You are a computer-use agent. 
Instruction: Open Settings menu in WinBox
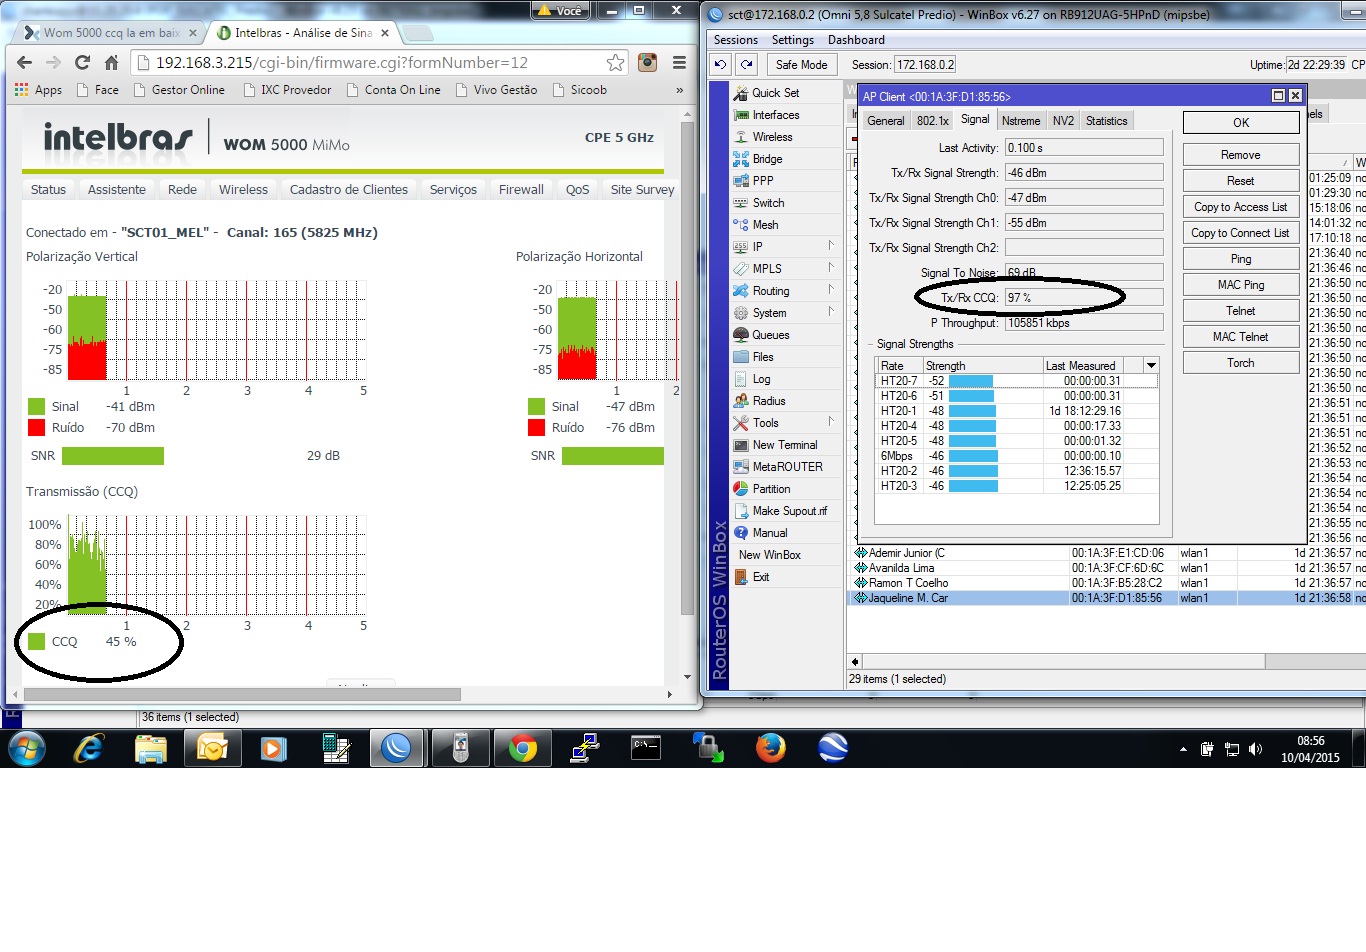[x=793, y=40]
